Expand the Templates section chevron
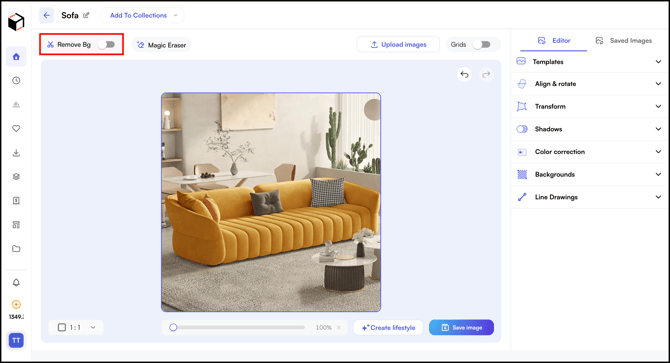Viewport: 670px width, 363px height. click(658, 61)
